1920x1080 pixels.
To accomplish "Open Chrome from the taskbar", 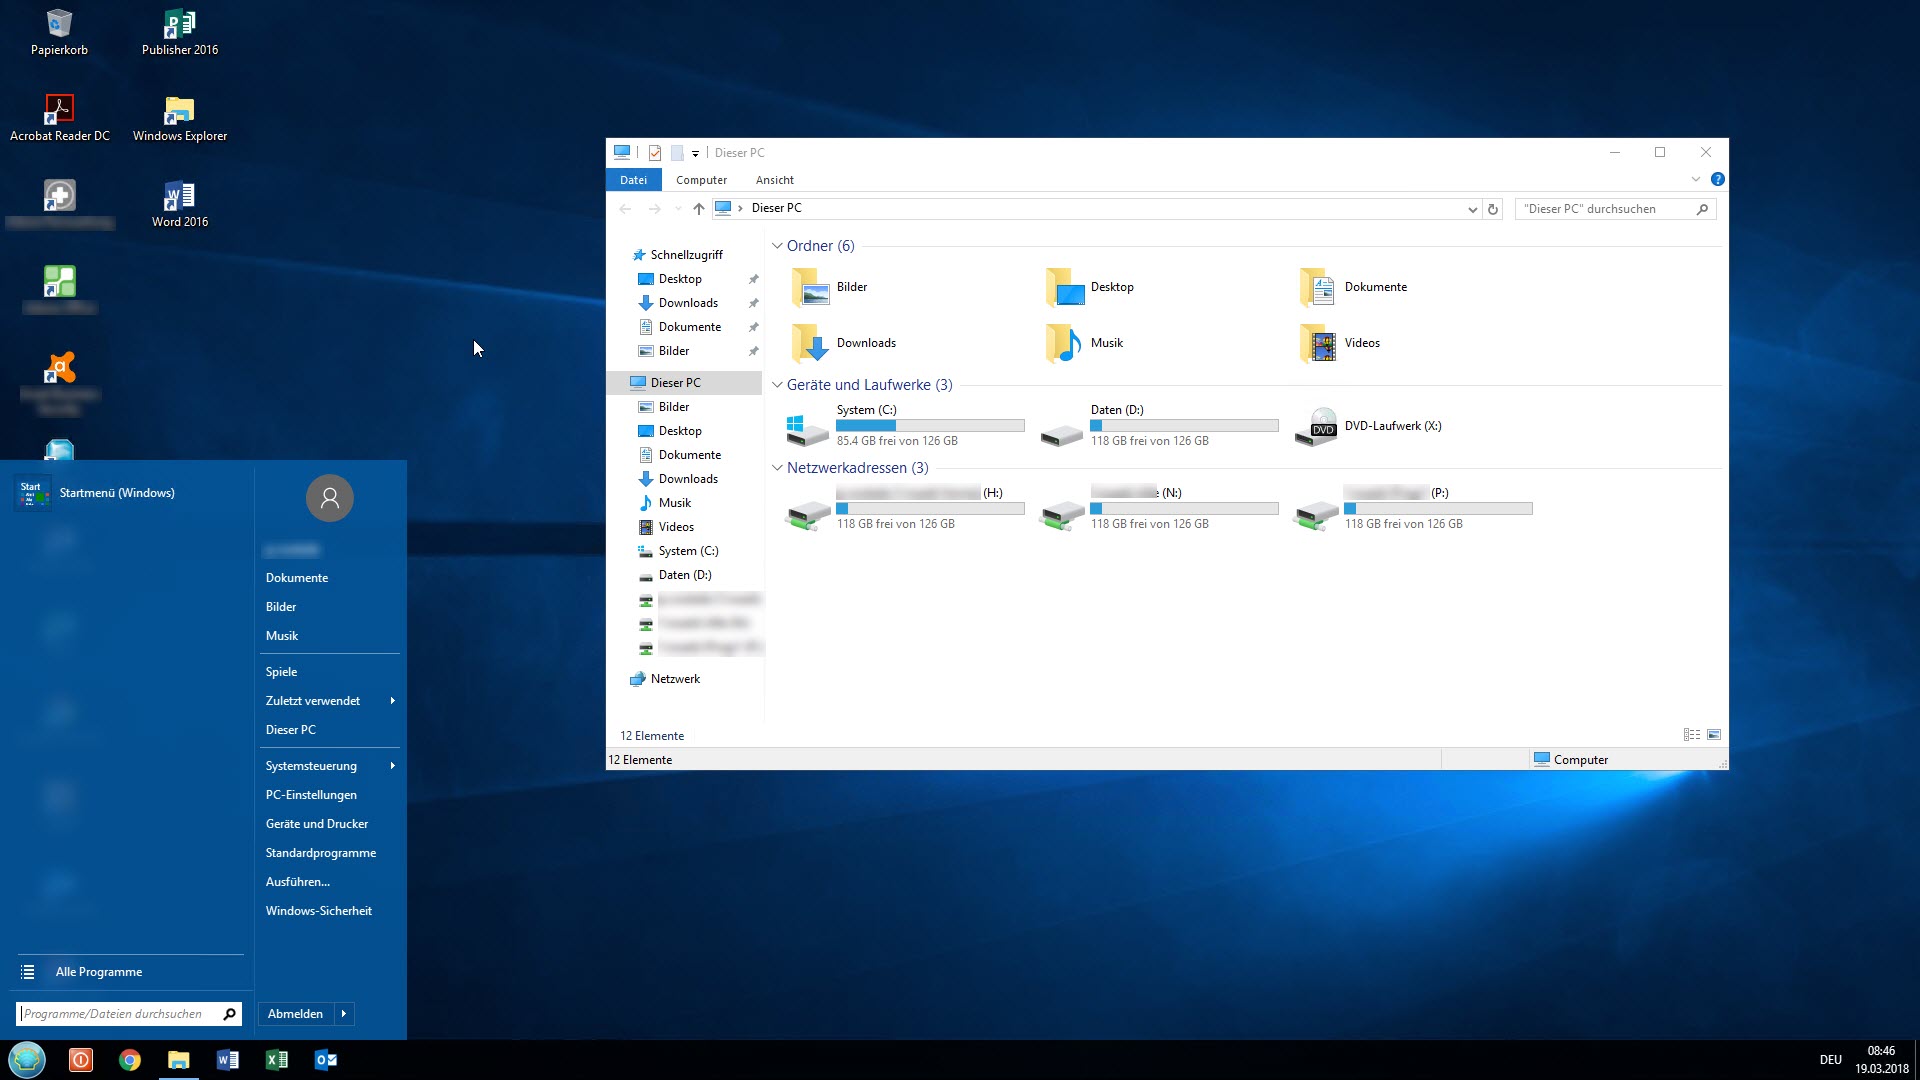I will click(130, 1060).
